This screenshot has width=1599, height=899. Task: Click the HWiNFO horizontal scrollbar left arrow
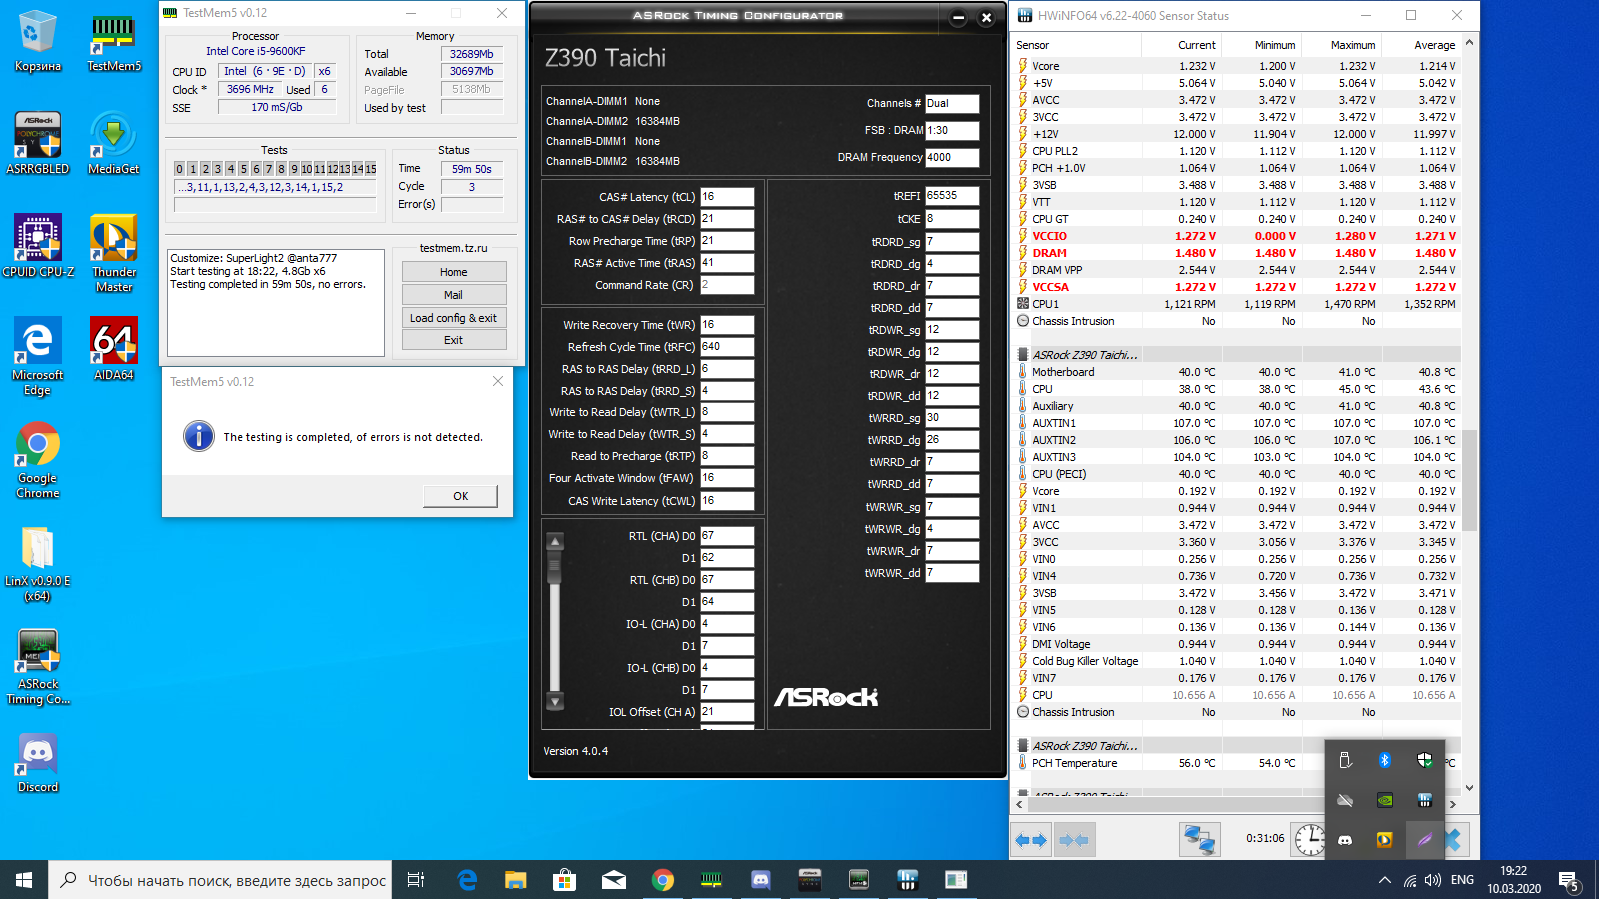[x=1020, y=804]
